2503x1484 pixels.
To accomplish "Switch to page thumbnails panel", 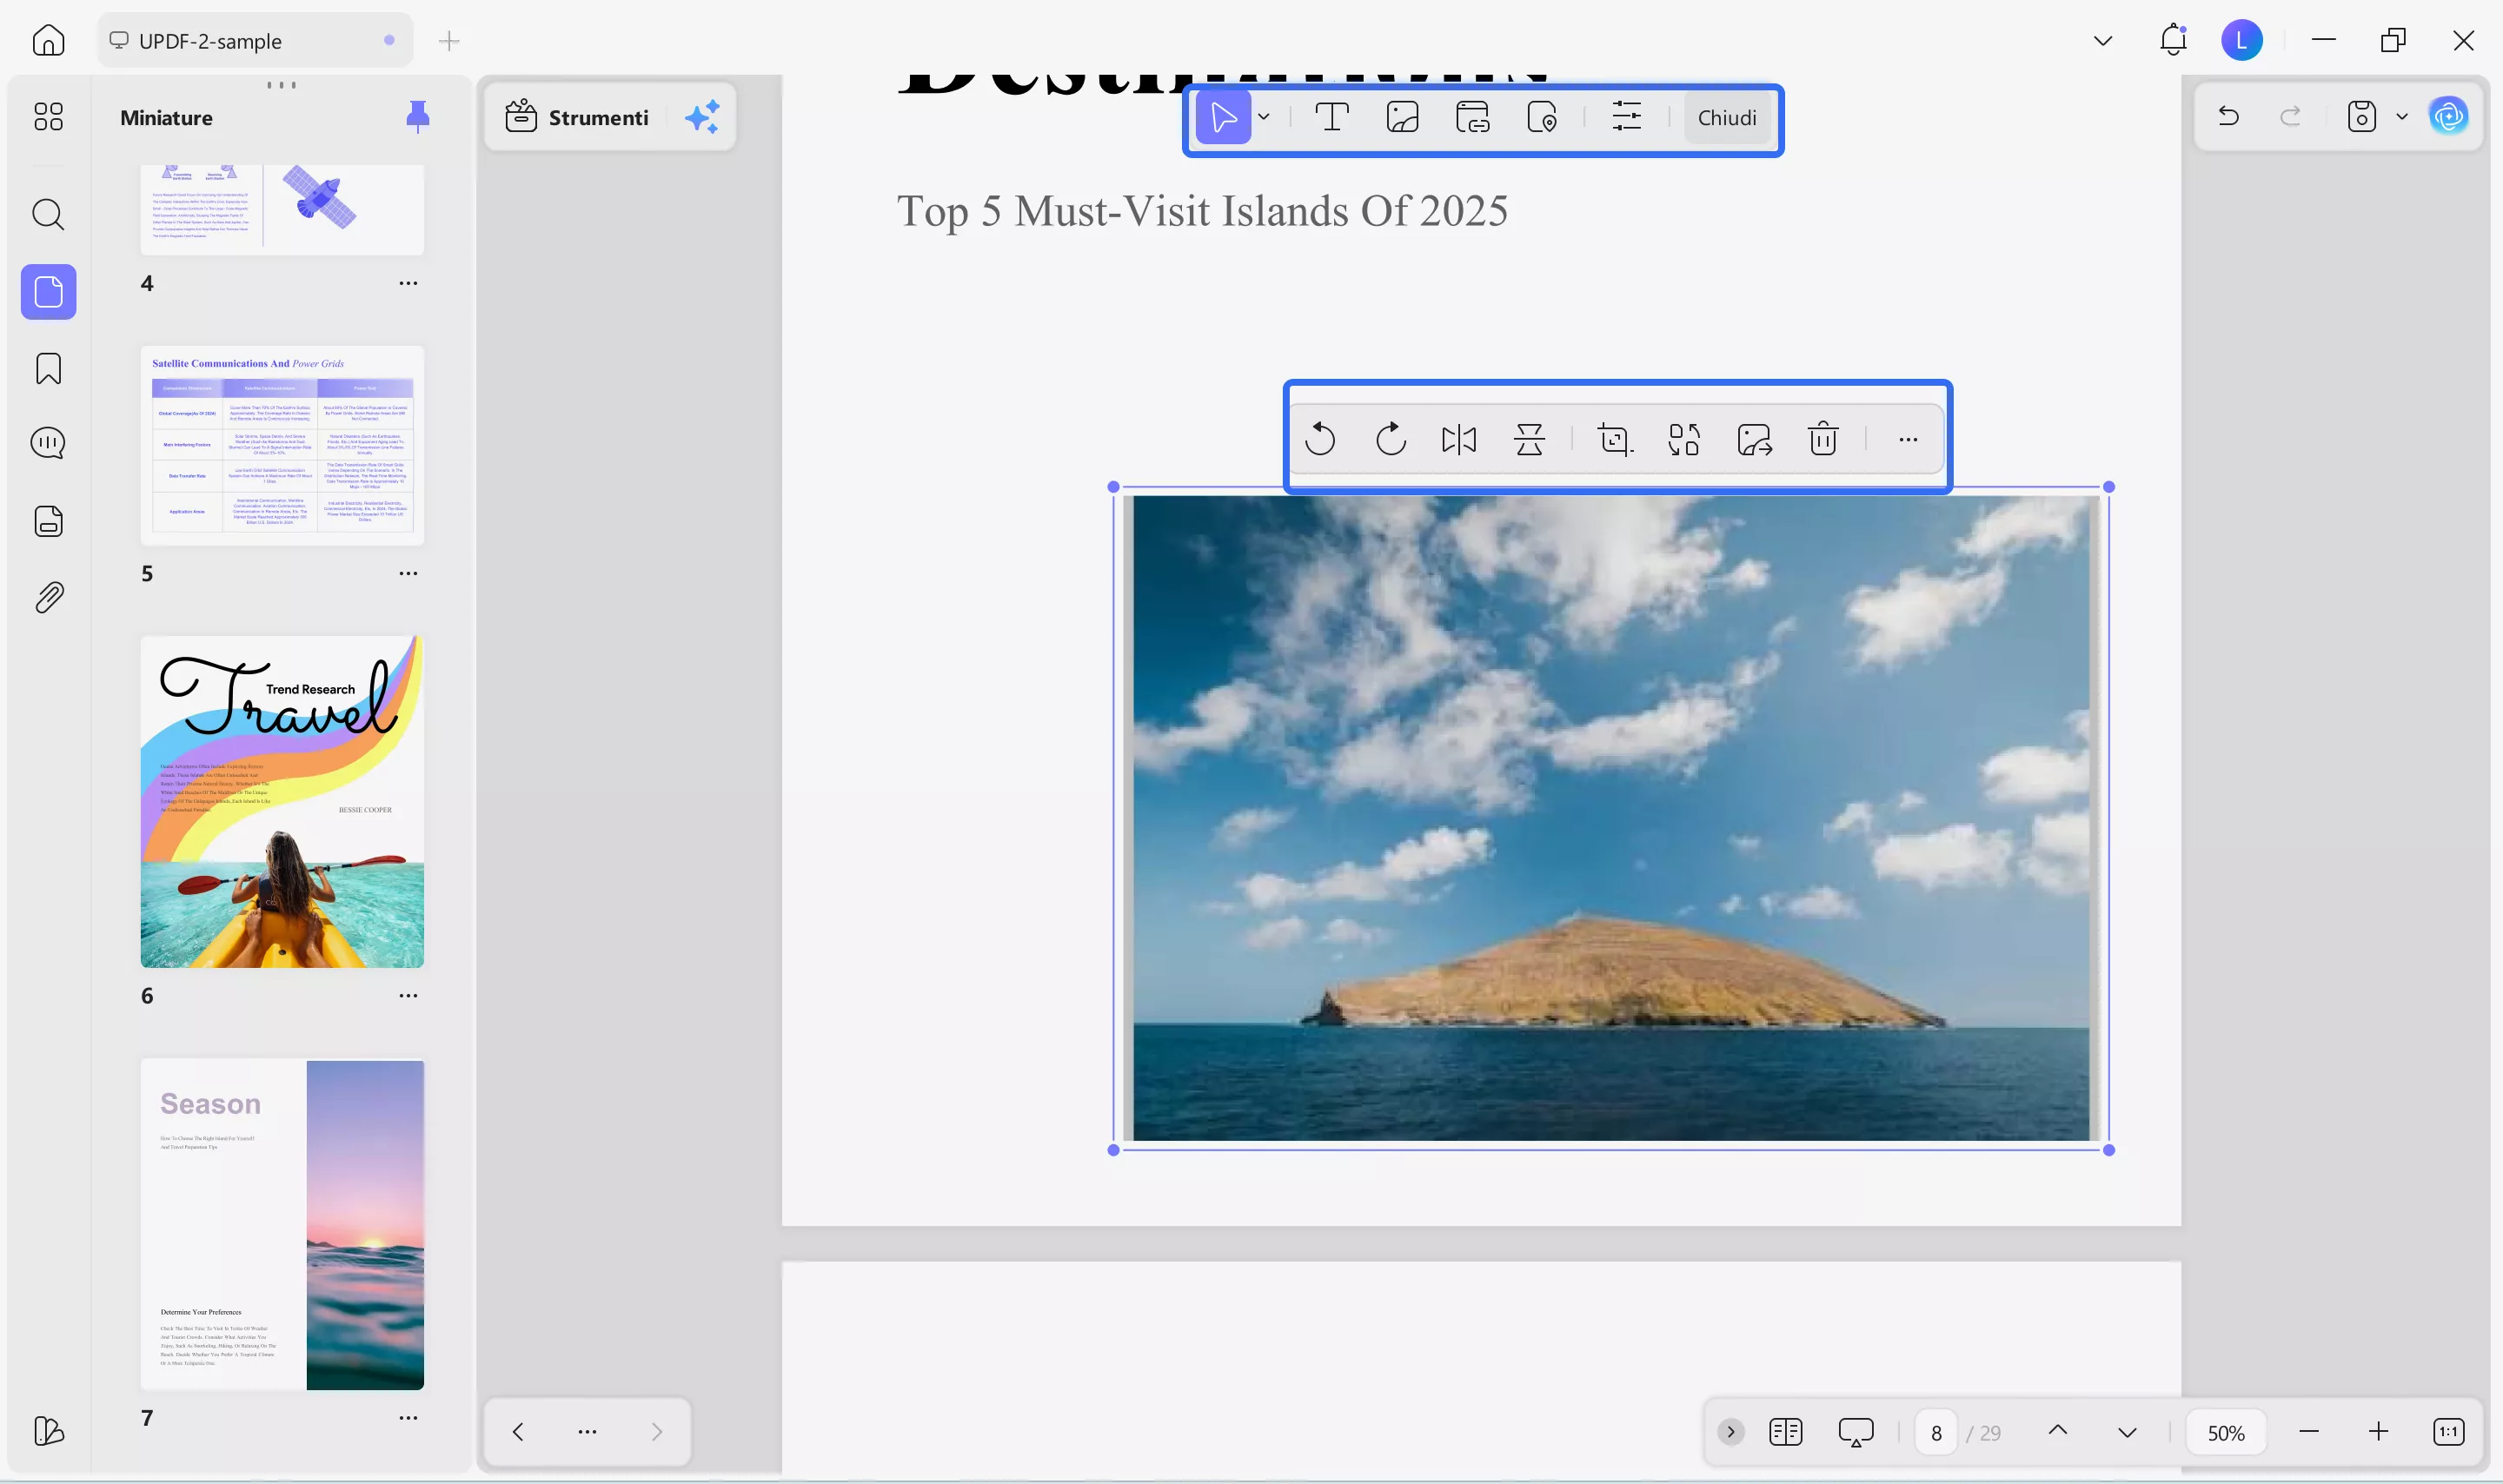I will pyautogui.click(x=48, y=291).
